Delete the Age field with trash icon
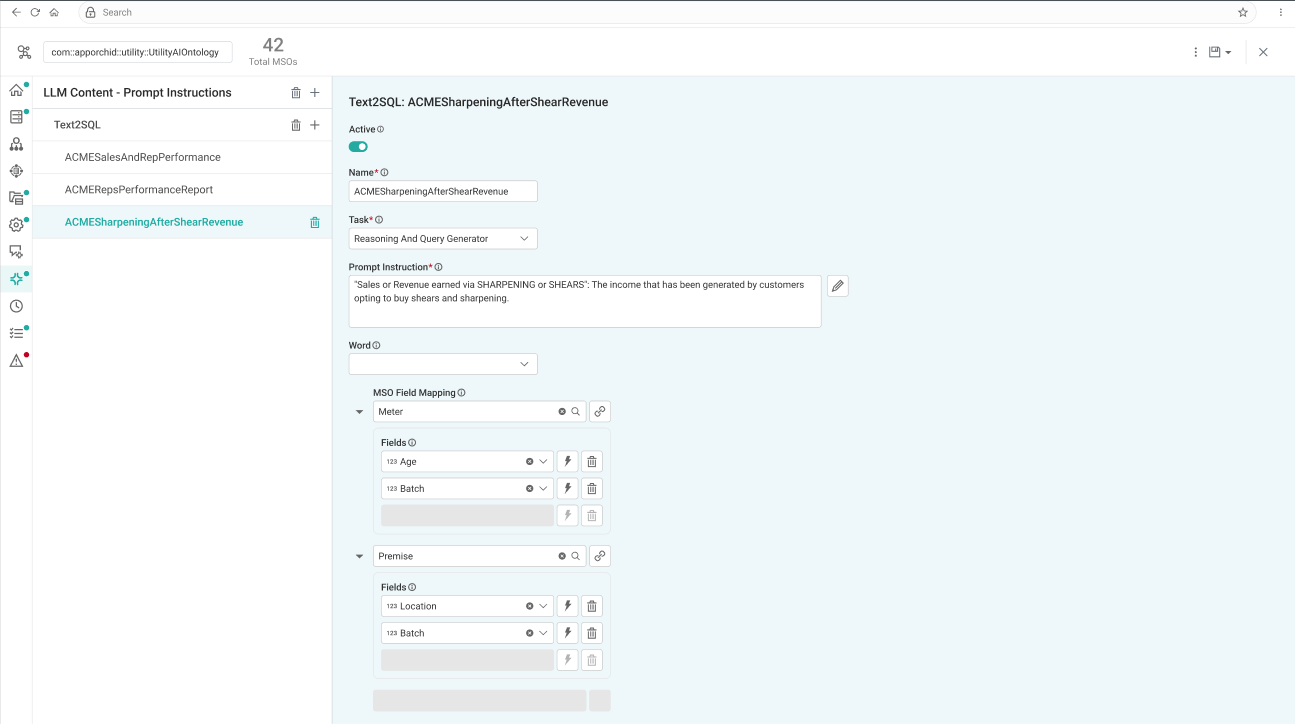 point(592,462)
